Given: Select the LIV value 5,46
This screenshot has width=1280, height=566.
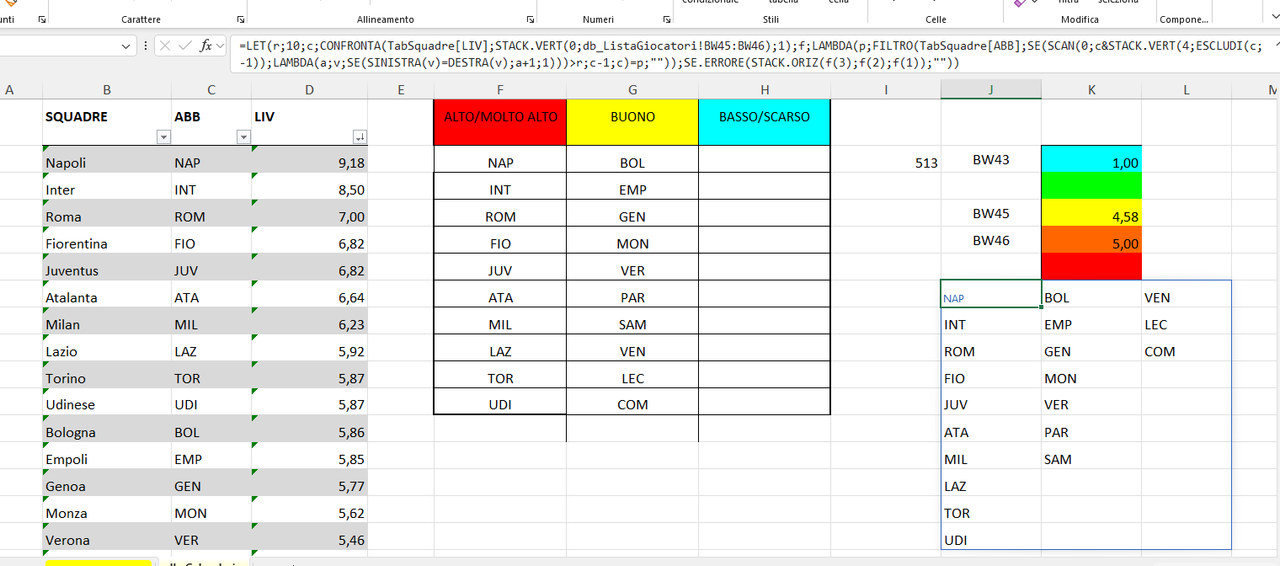Looking at the screenshot, I should pyautogui.click(x=309, y=537).
